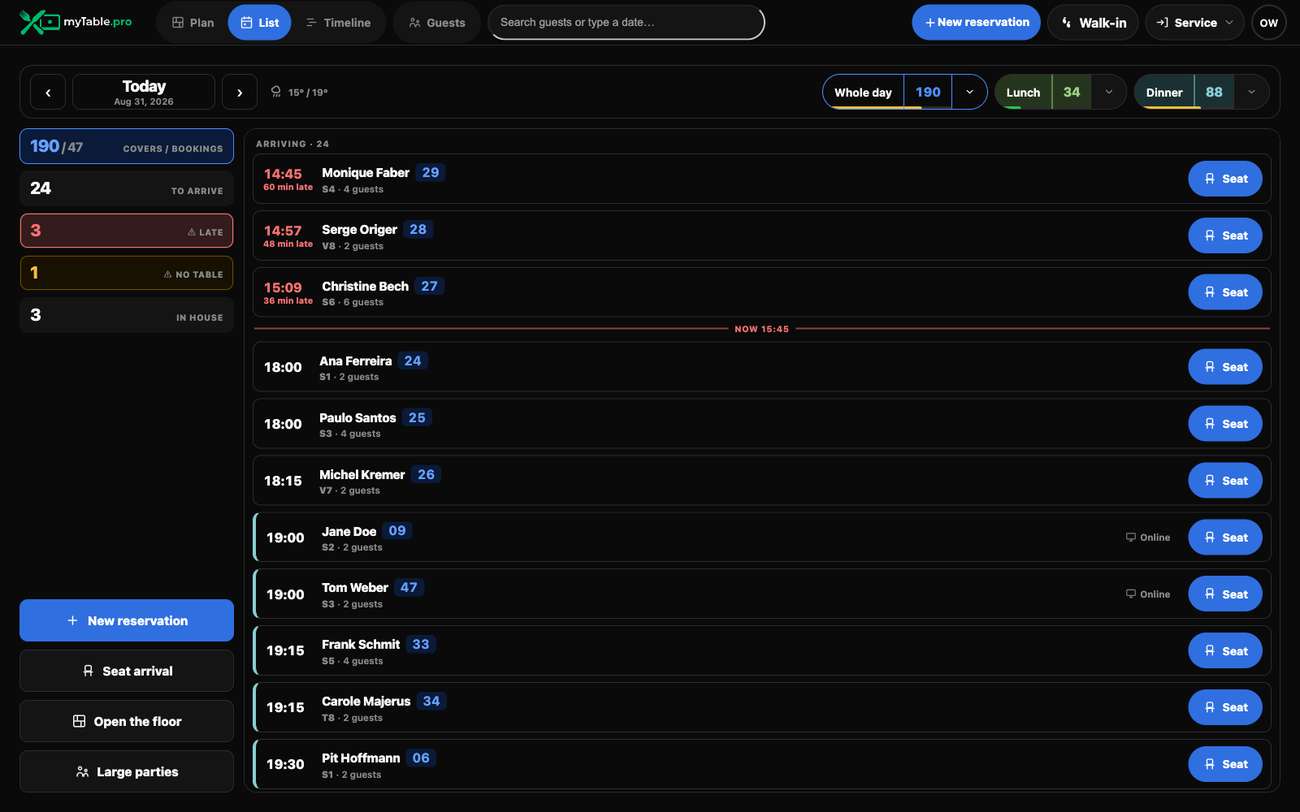Switch to List view
The image size is (1300, 812).
[260, 22]
